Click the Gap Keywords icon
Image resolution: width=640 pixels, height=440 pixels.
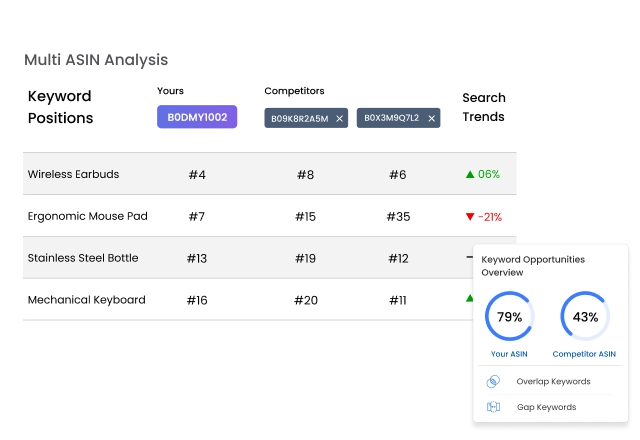point(493,407)
